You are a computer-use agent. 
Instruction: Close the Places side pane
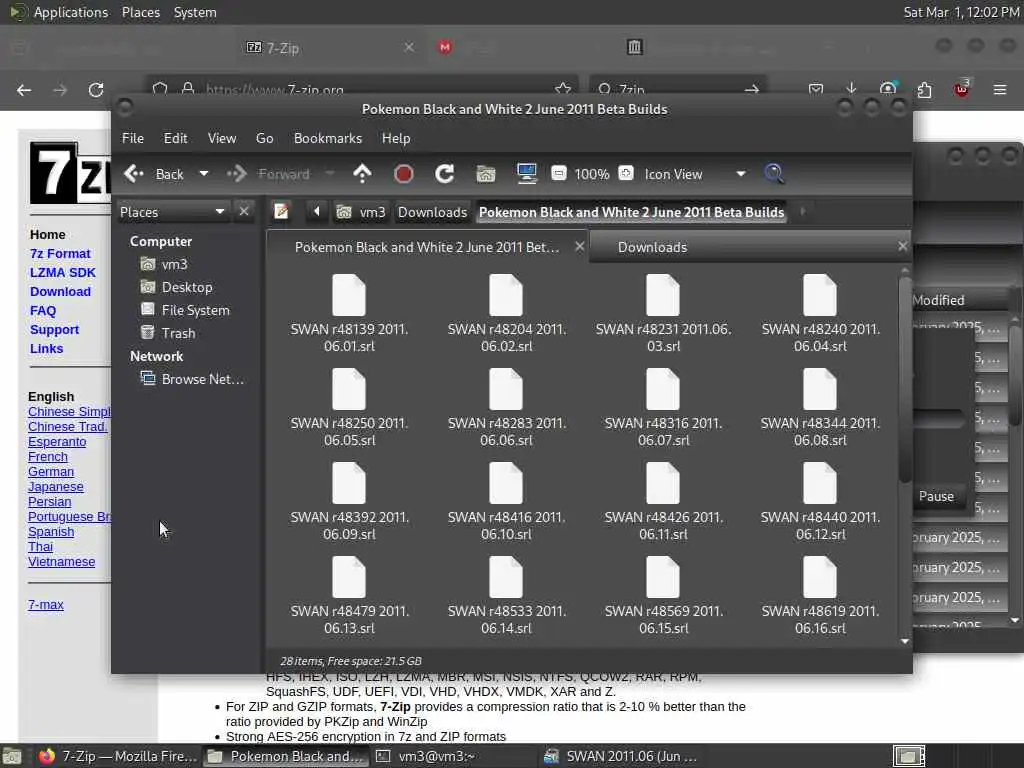(x=244, y=212)
